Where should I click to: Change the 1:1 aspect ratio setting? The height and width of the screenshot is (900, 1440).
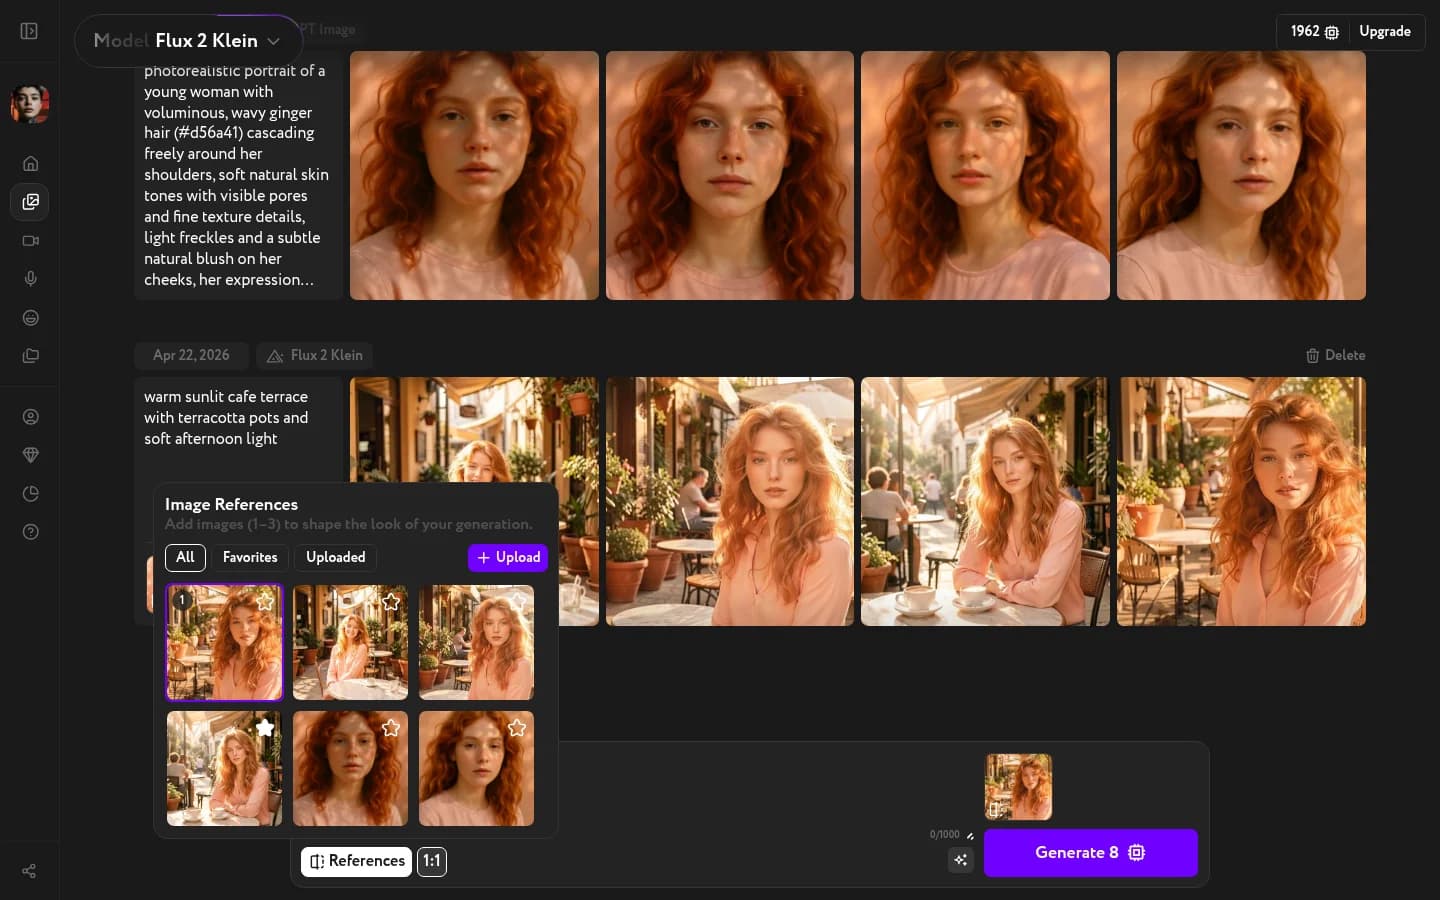(x=431, y=861)
